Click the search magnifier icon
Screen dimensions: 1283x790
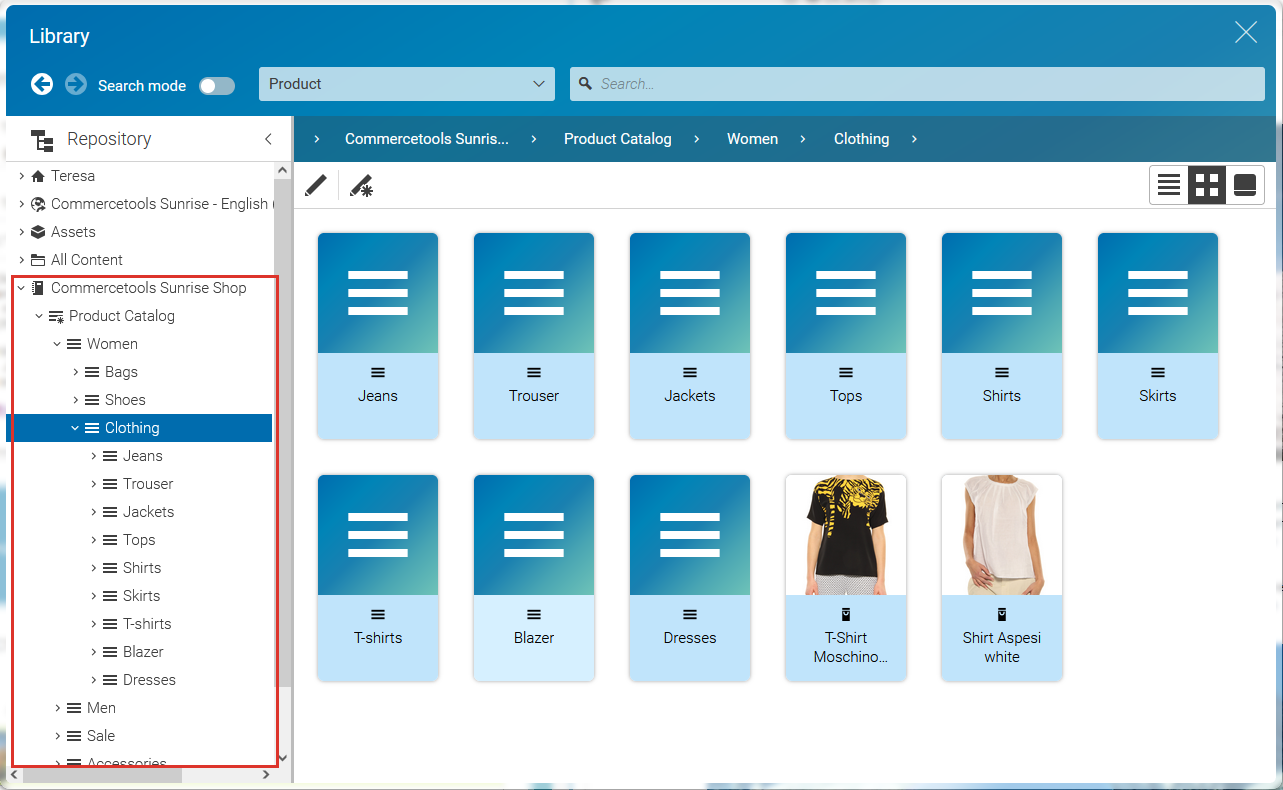(586, 84)
